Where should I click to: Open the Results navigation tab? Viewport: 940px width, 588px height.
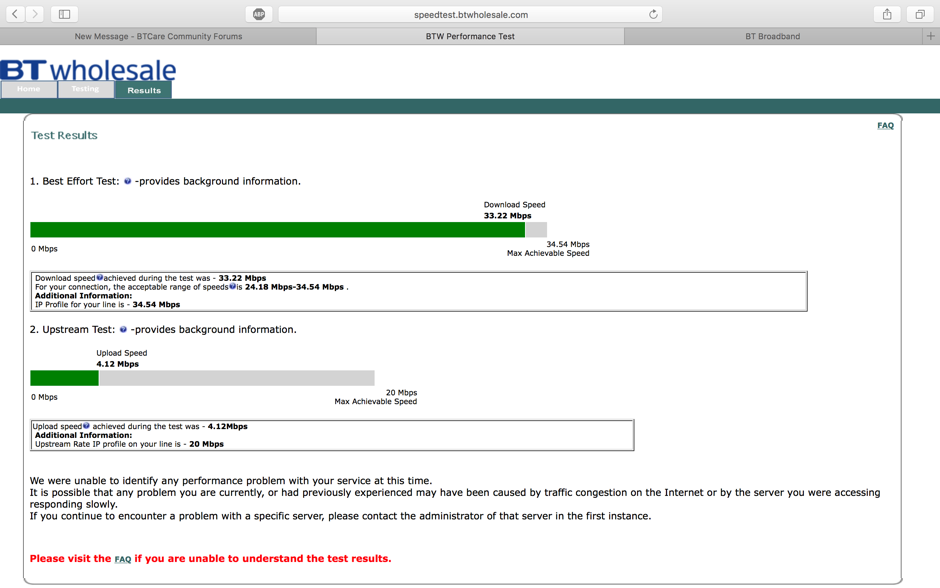pos(144,90)
